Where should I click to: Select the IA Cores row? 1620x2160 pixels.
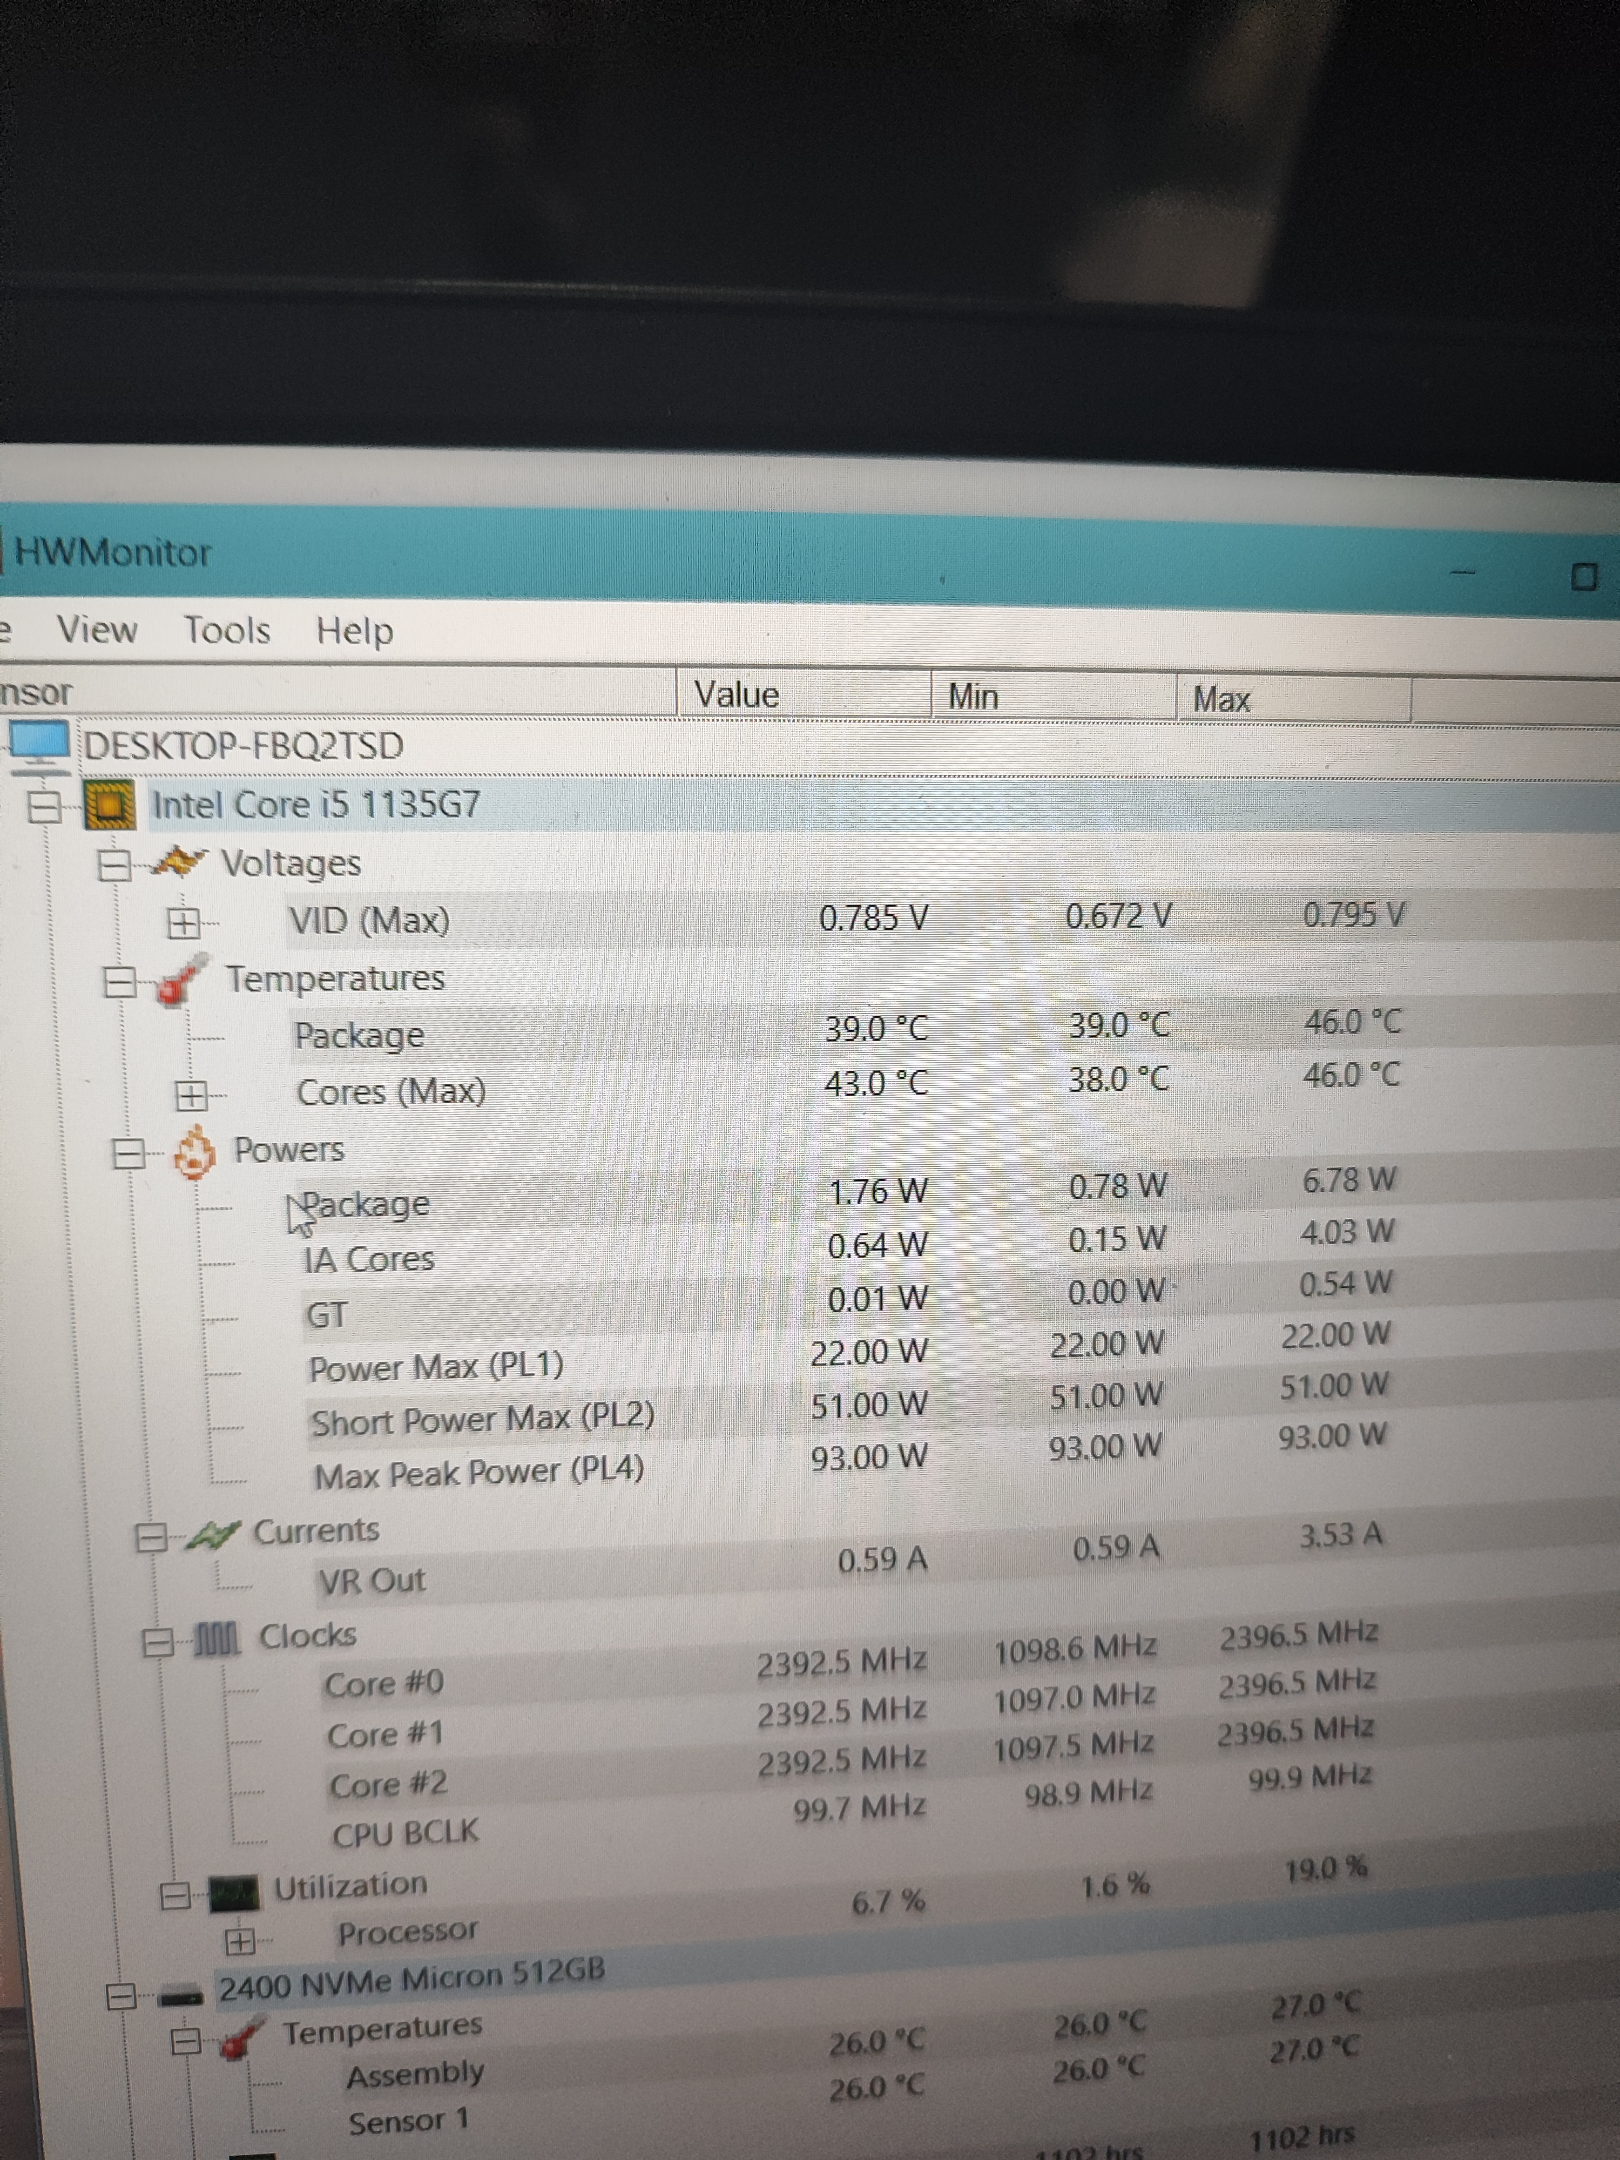click(x=369, y=1259)
